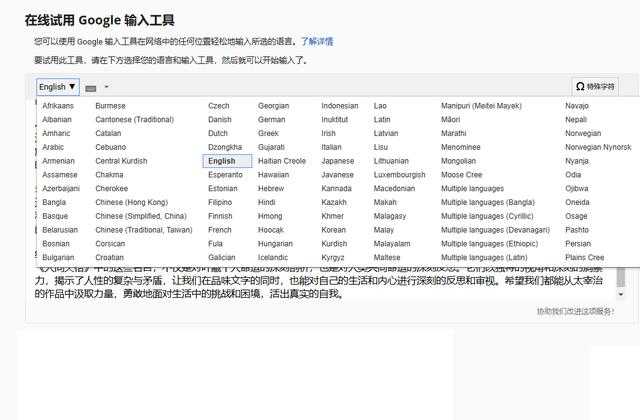Viewport: 640px width, 420px height.
Task: Pick Arabic from the language menu
Action: click(x=53, y=147)
